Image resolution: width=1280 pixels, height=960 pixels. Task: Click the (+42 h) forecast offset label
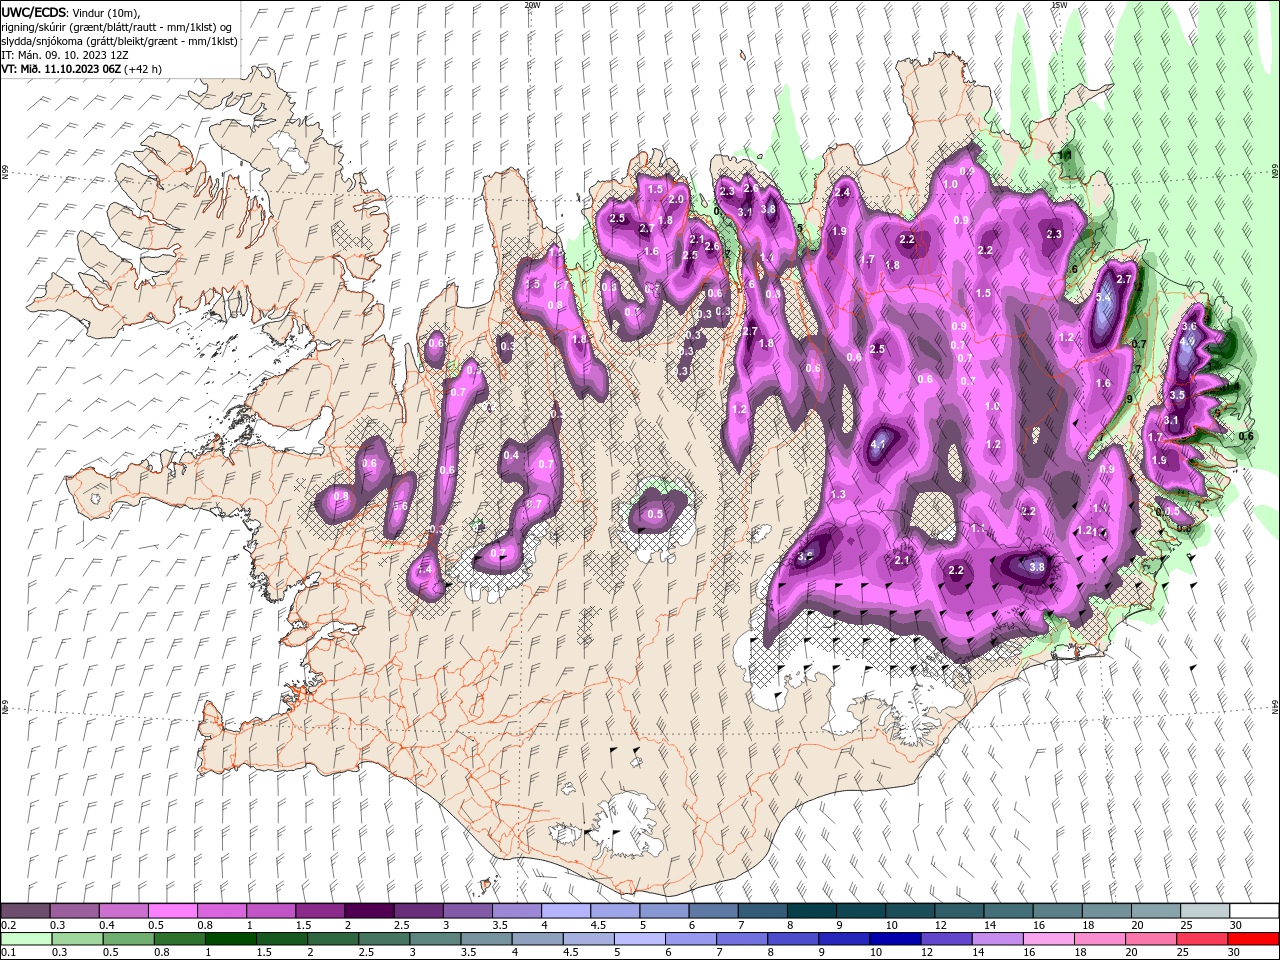[x=144, y=69]
